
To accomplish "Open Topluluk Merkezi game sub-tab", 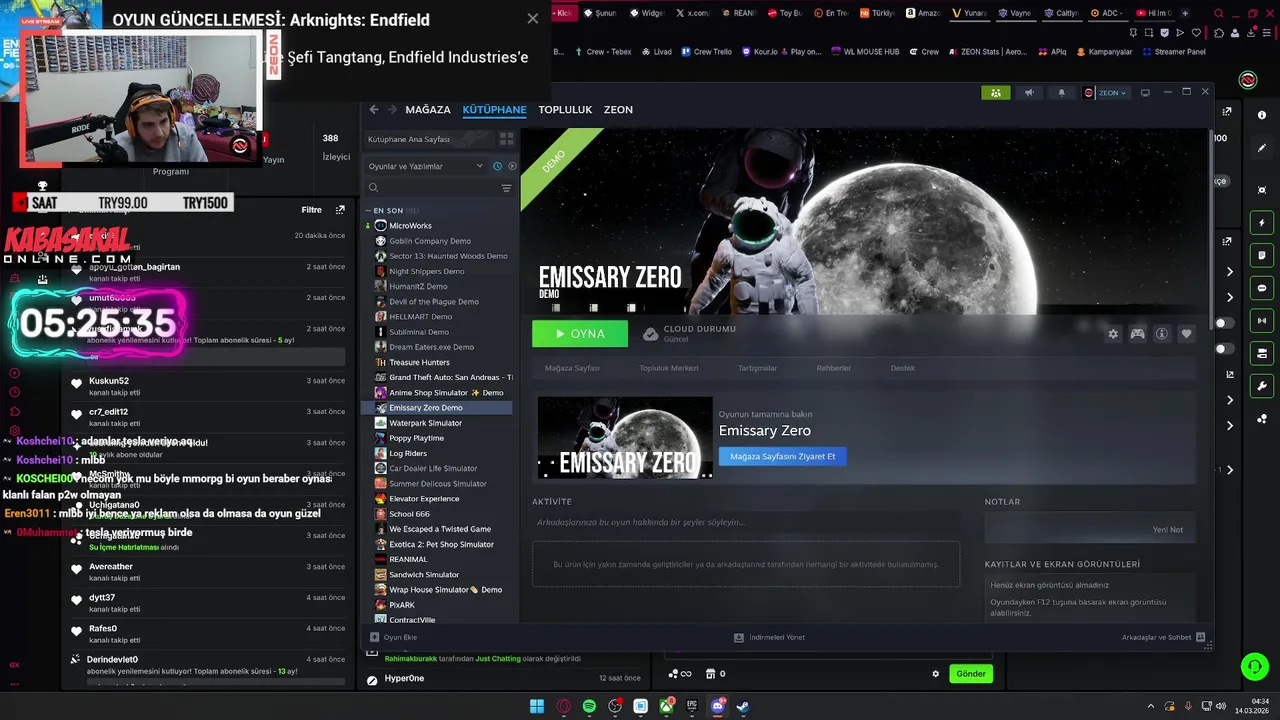I will click(x=669, y=368).
